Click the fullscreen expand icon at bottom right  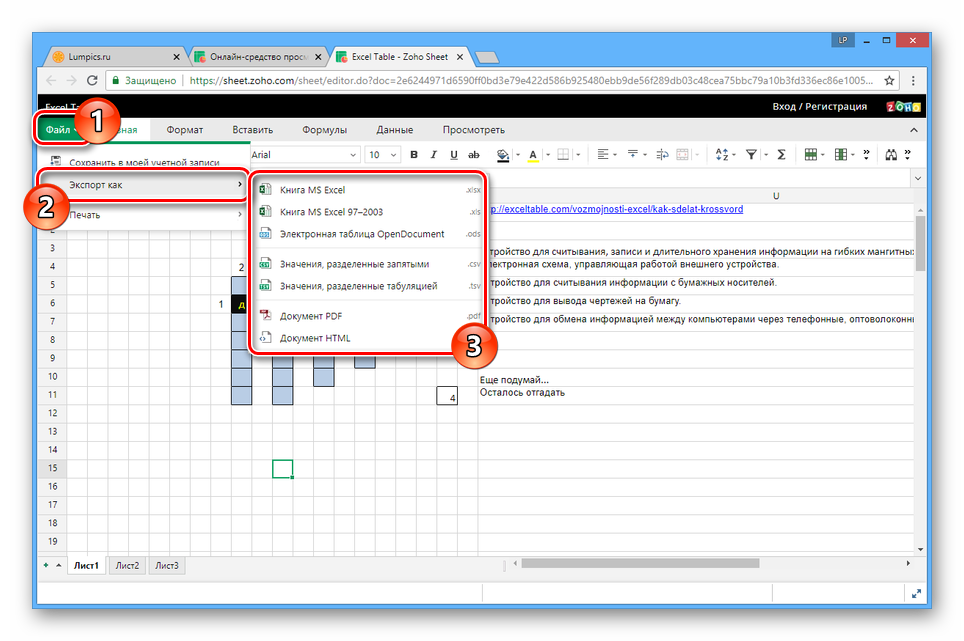click(916, 593)
